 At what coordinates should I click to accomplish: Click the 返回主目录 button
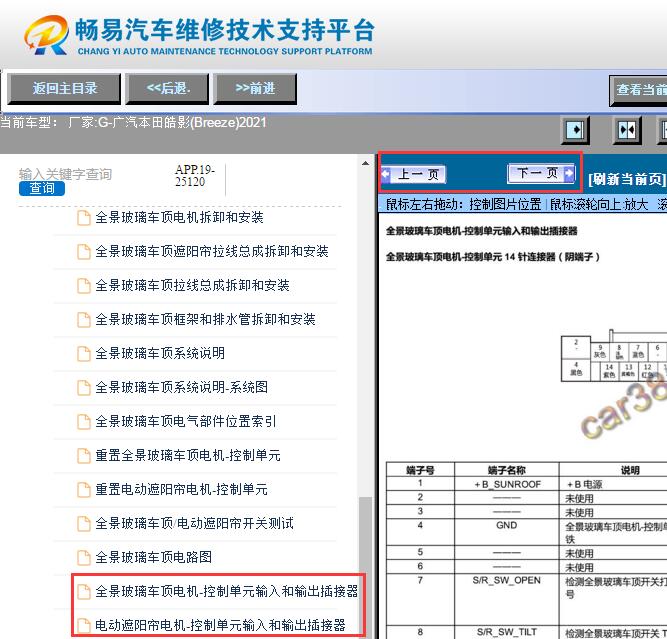tap(64, 88)
